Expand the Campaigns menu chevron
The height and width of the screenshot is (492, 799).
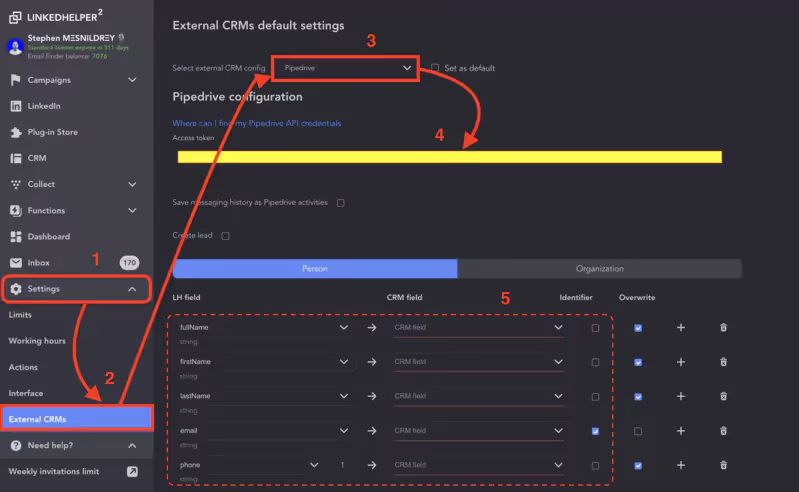[132, 80]
